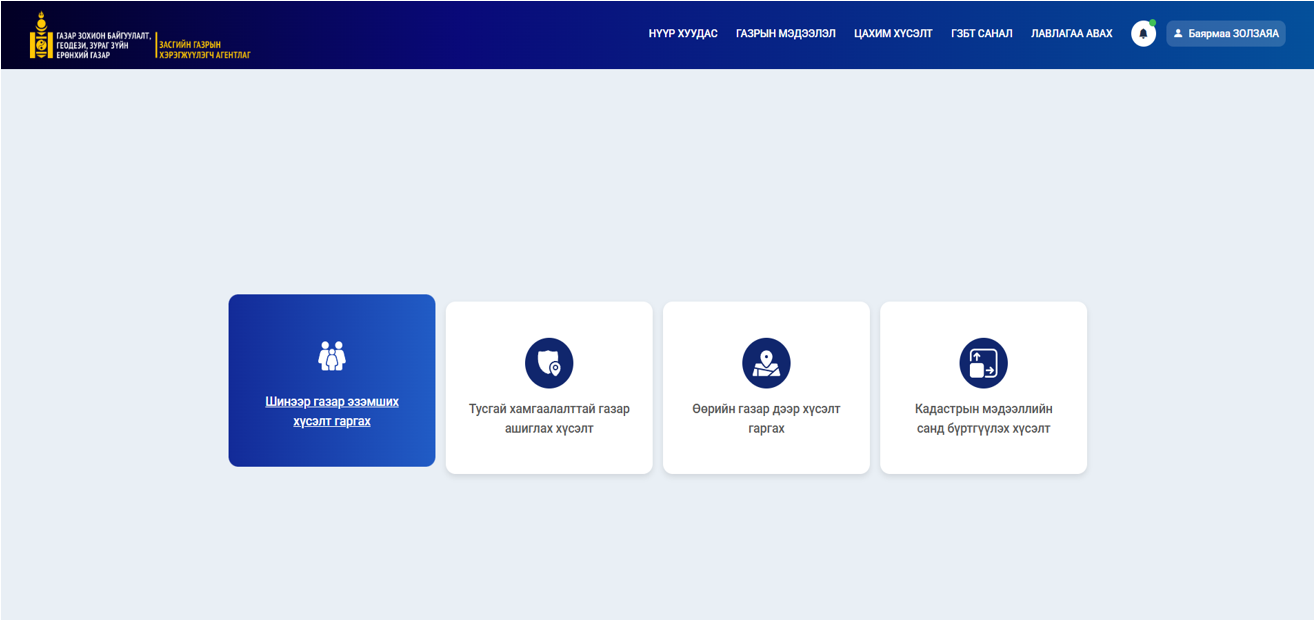
Task: Open the notifications bell icon
Action: pyautogui.click(x=1143, y=34)
